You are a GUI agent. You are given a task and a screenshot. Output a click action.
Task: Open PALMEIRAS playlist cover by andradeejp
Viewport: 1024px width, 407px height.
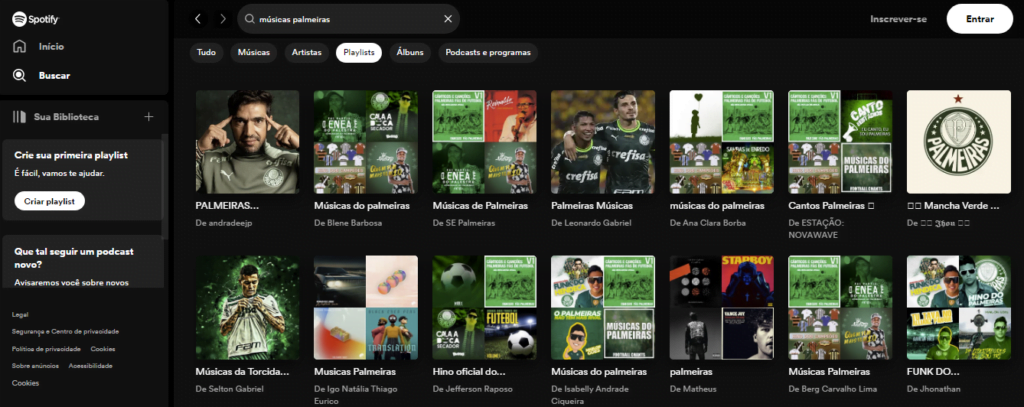[248, 142]
